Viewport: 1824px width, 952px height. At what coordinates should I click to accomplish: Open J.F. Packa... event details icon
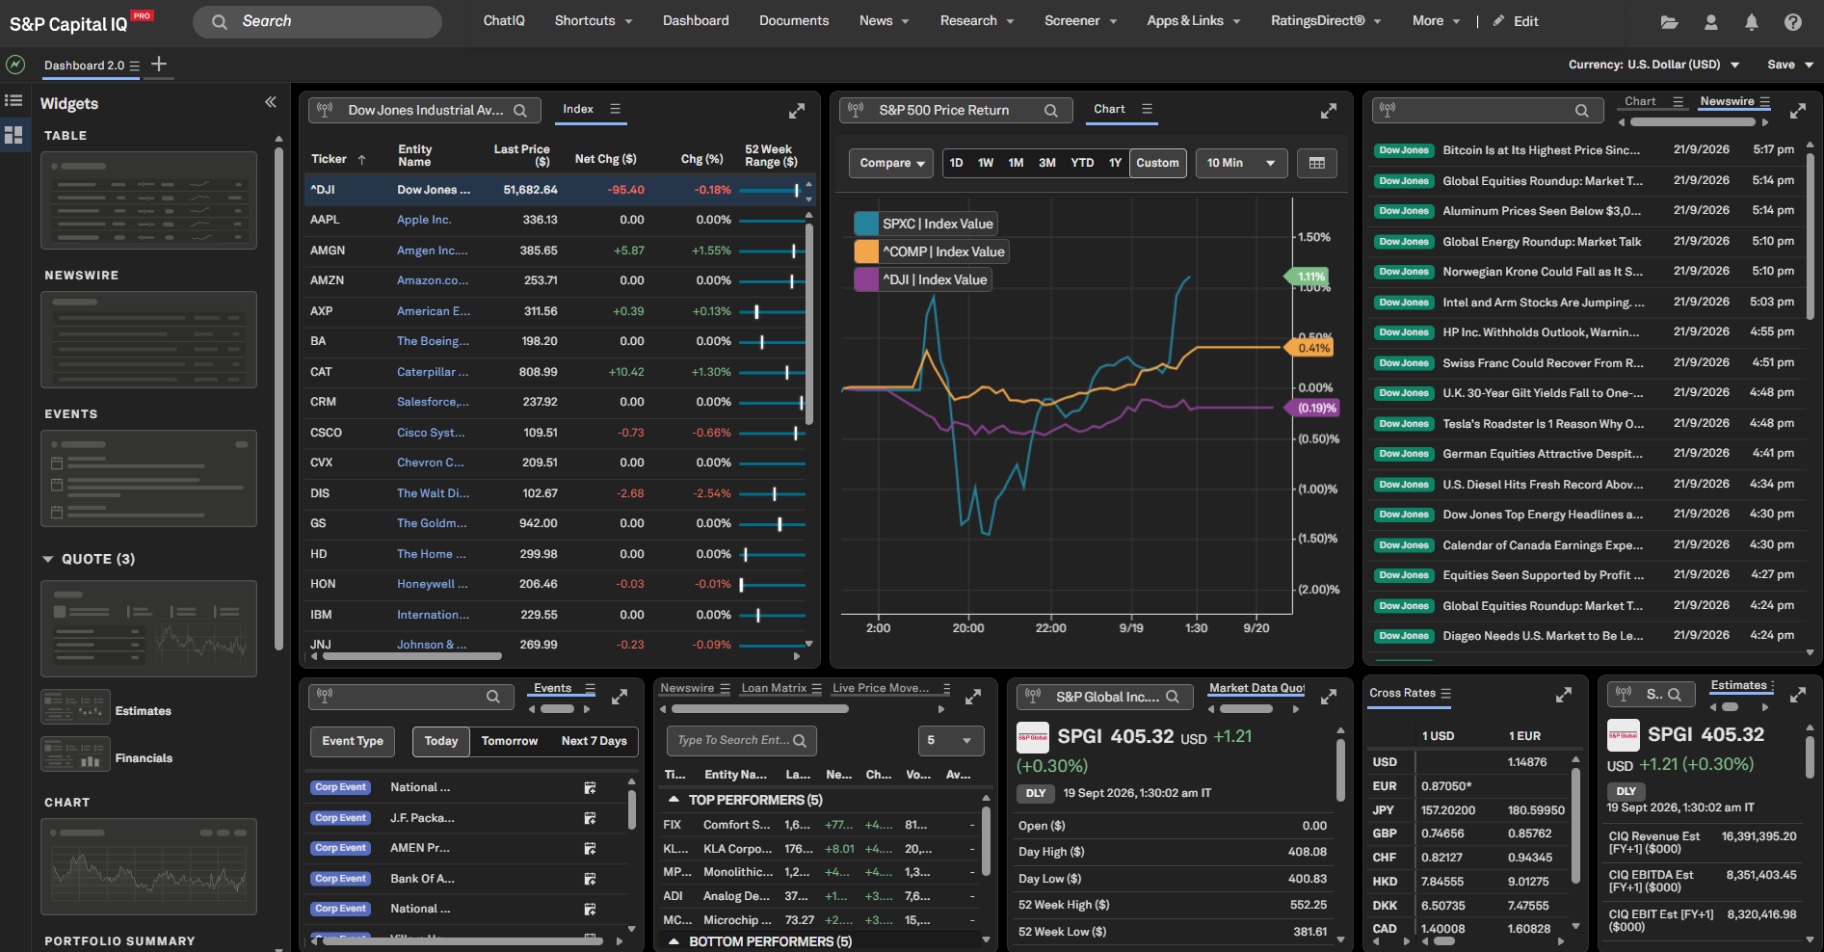click(590, 818)
